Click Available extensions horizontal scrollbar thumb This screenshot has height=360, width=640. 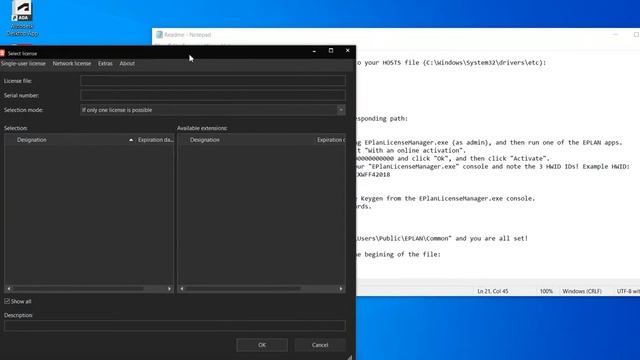pos(243,289)
